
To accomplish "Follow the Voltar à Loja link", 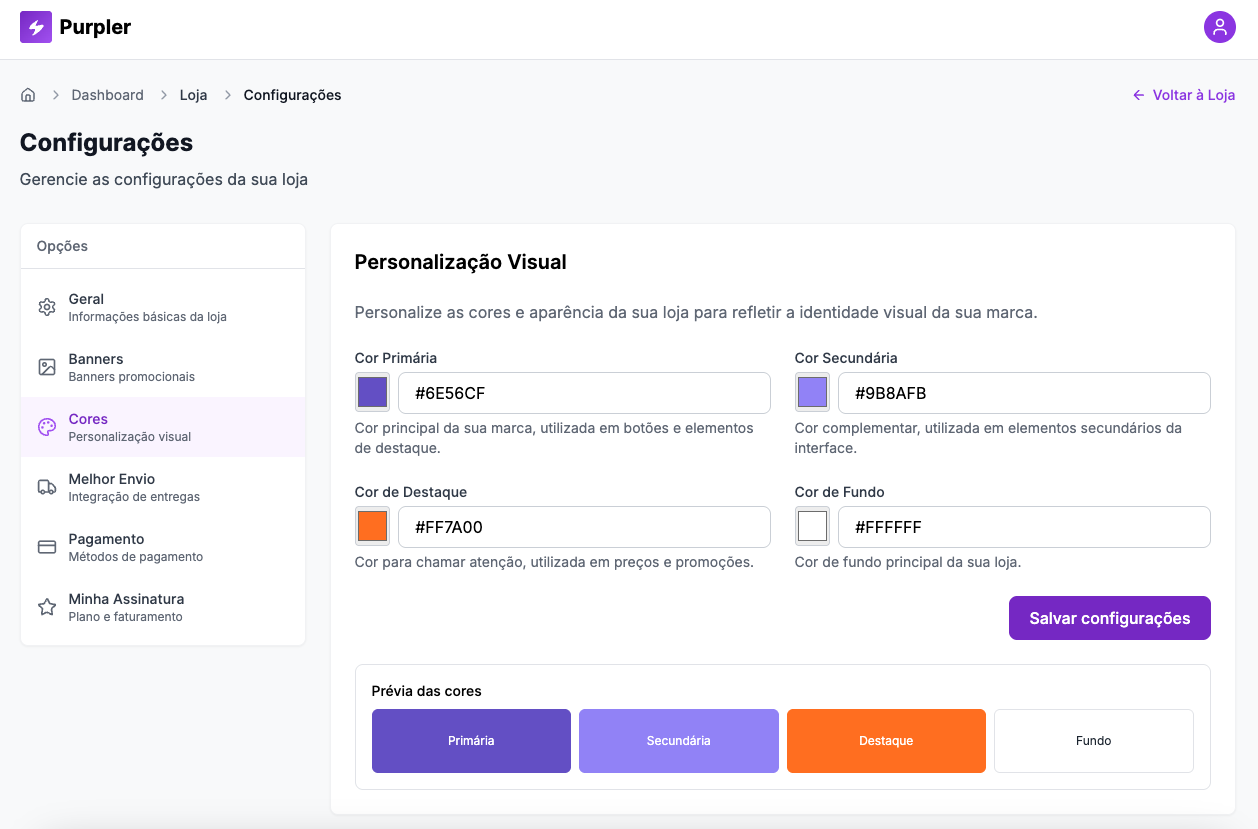I will pos(1184,94).
